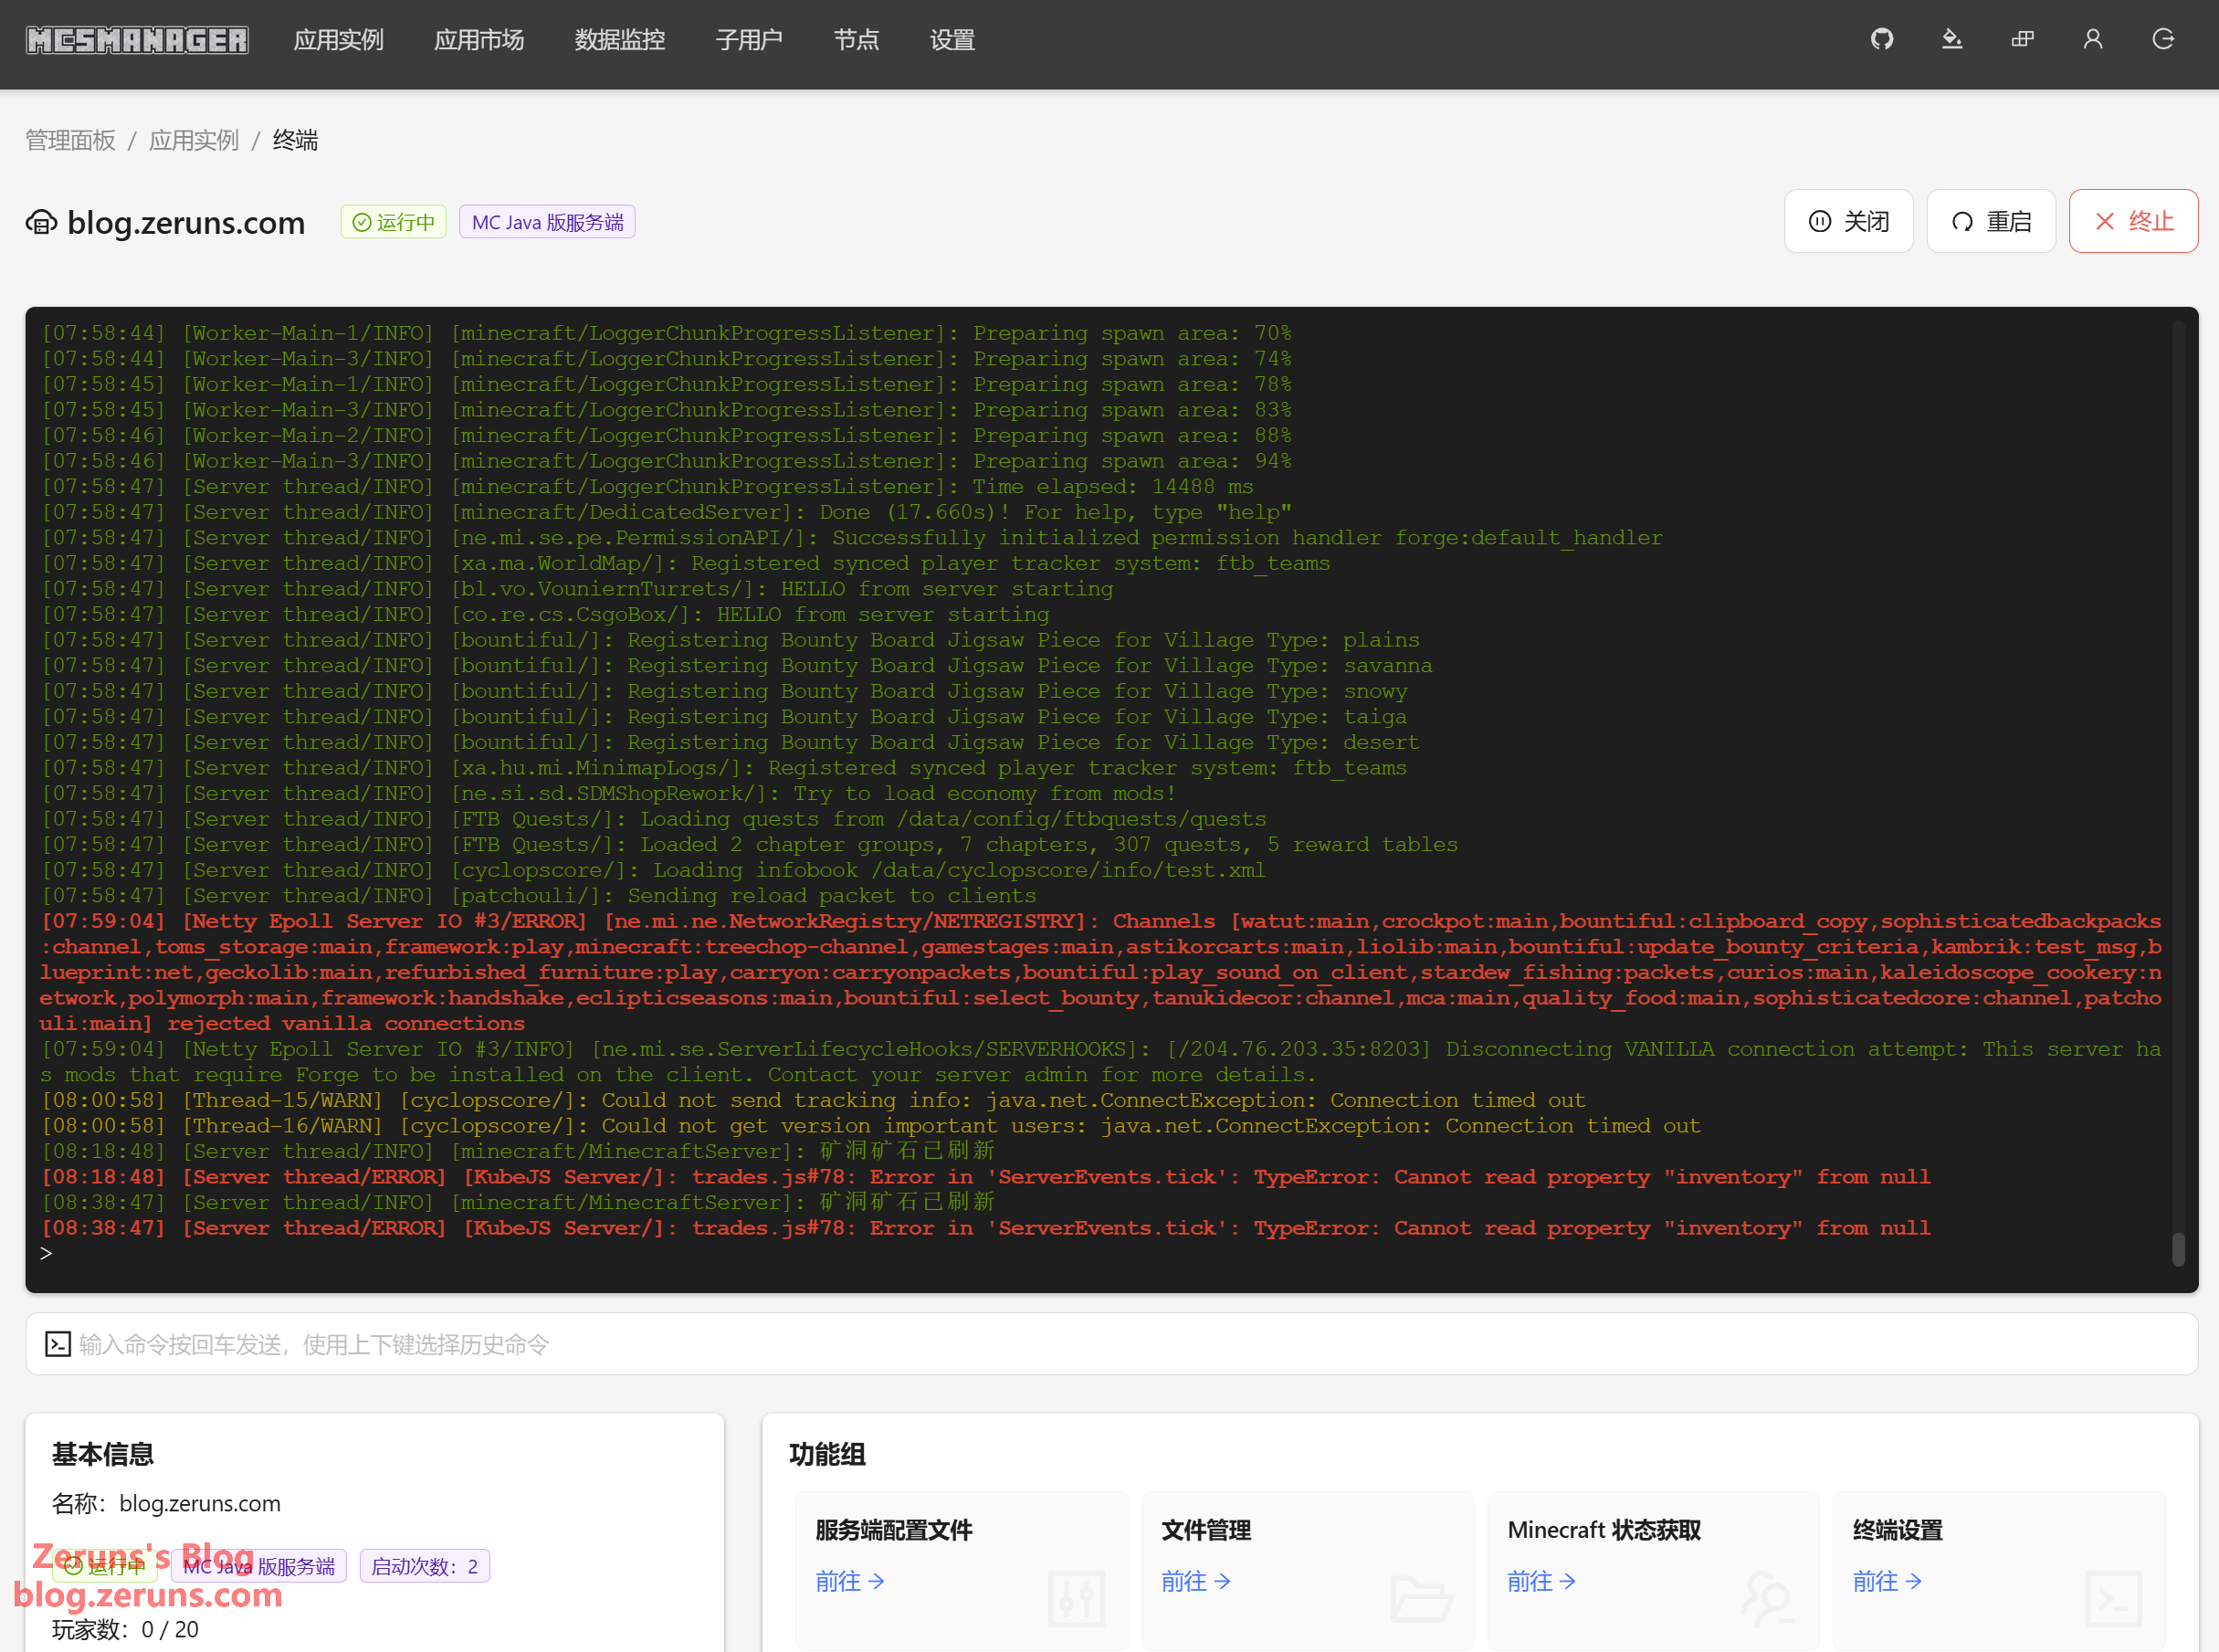Open the 应用实例 menu
The height and width of the screenshot is (1652, 2219).
[x=338, y=40]
